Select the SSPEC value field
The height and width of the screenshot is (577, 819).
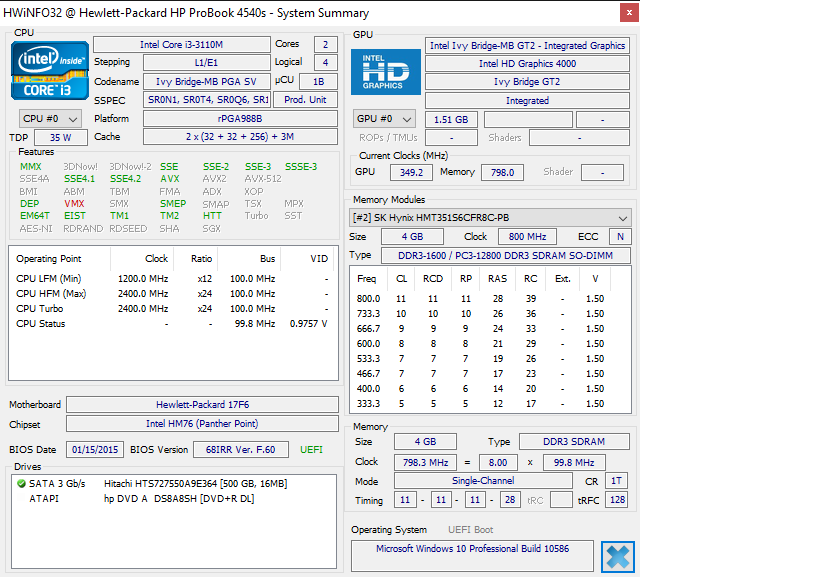tap(207, 100)
